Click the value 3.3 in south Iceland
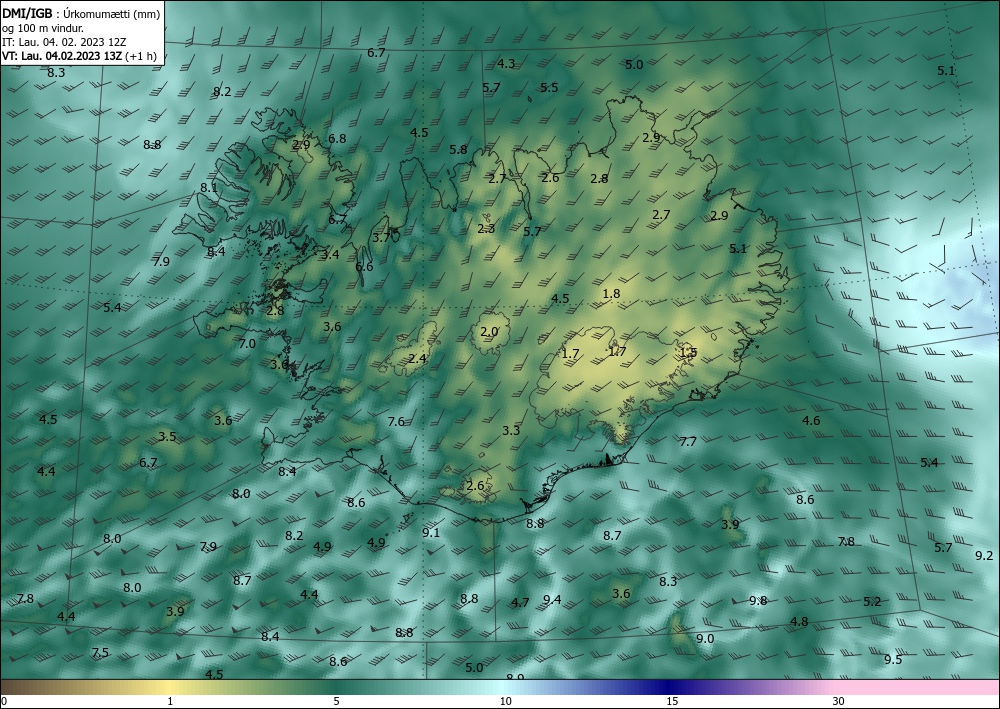1000x709 pixels. coord(511,431)
